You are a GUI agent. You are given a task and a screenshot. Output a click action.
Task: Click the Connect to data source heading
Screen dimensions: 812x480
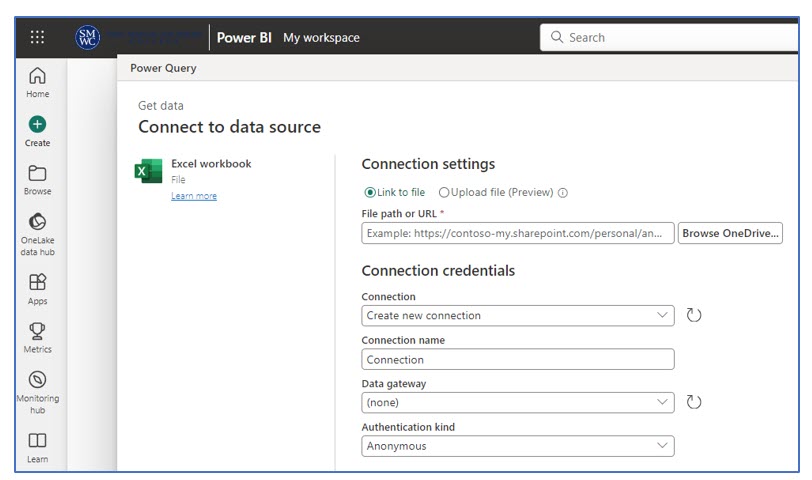(x=229, y=127)
